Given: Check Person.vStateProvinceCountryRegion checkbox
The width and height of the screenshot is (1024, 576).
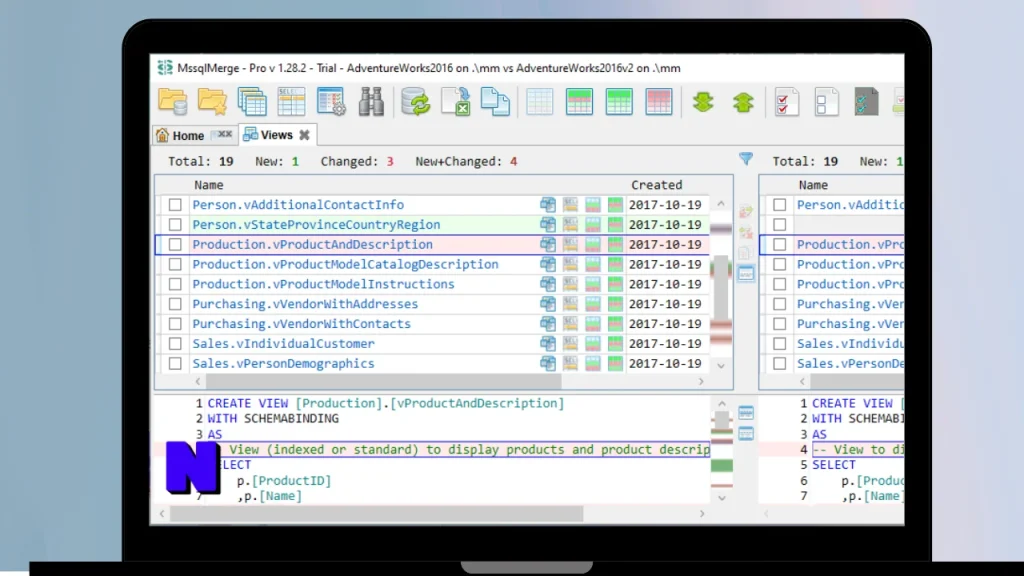Looking at the screenshot, I should 175,225.
